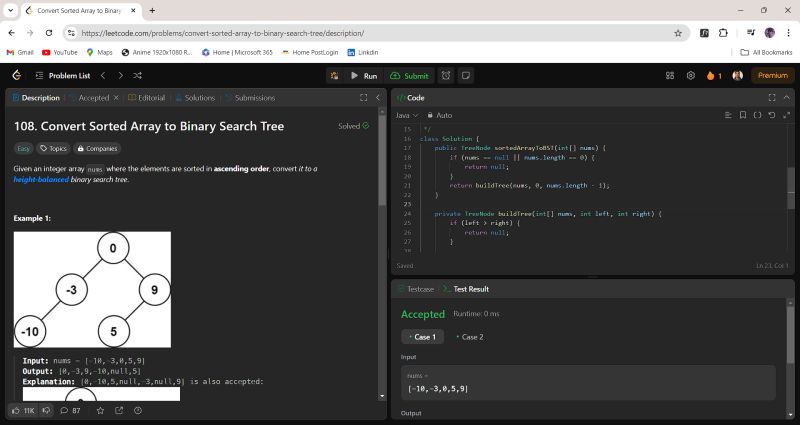Image resolution: width=800 pixels, height=425 pixels.
Task: Open Java language dropdown
Action: (x=405, y=115)
